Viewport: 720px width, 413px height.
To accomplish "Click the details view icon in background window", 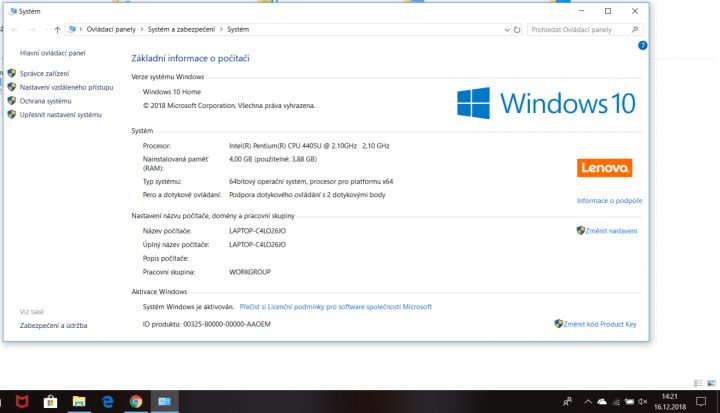I will coord(698,383).
